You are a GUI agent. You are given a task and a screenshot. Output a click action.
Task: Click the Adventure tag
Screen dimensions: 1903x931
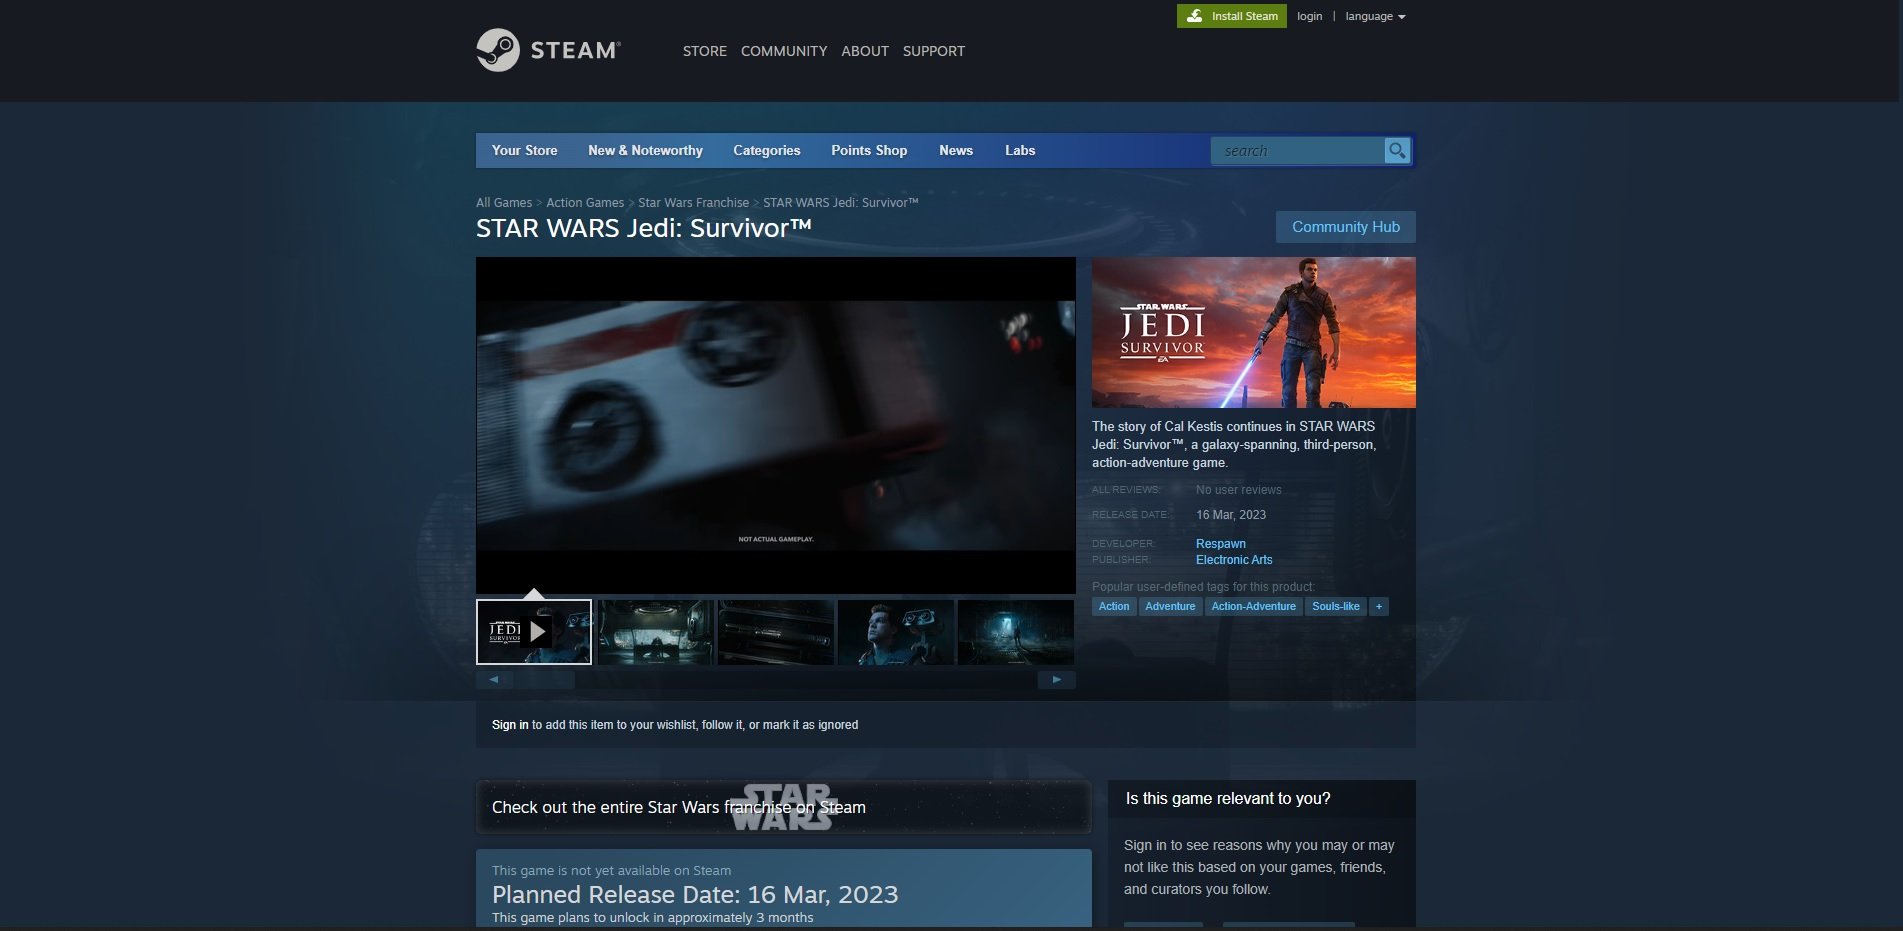[1170, 607]
